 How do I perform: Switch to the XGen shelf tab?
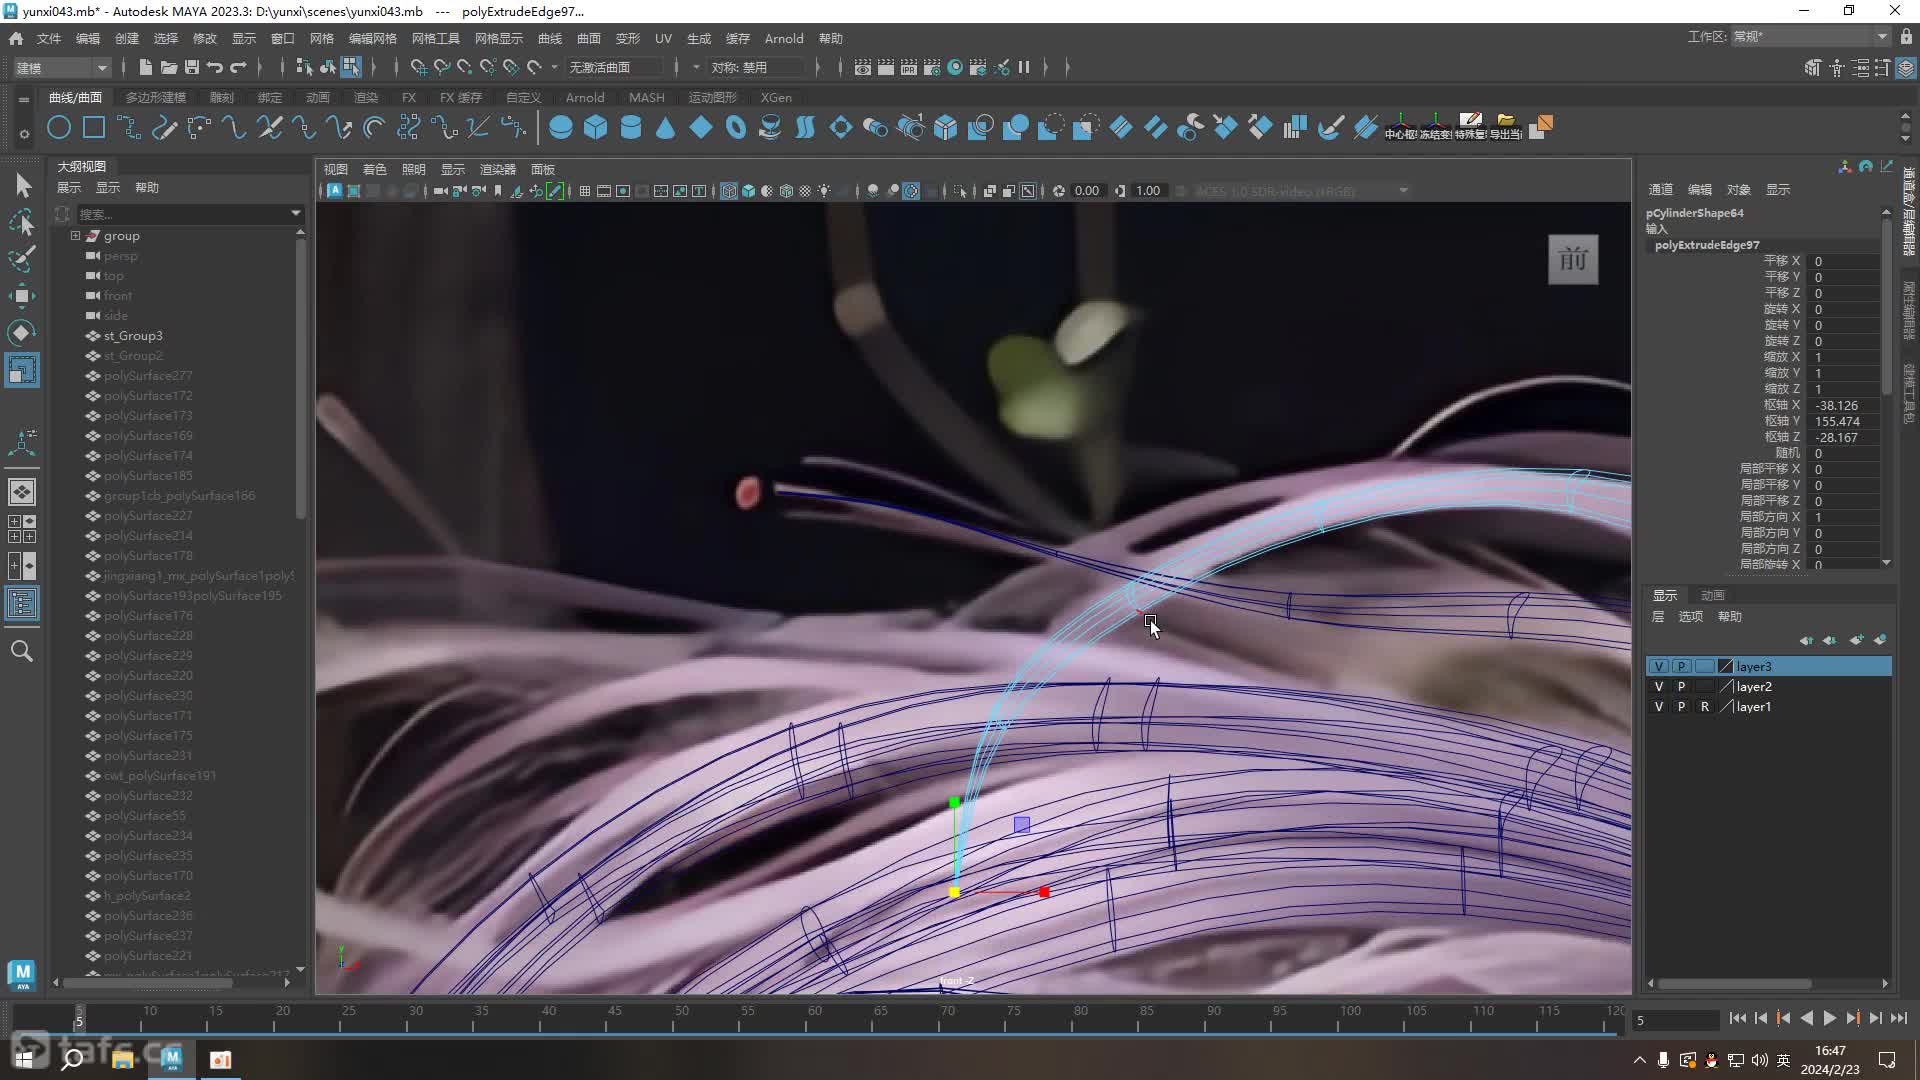tap(776, 97)
